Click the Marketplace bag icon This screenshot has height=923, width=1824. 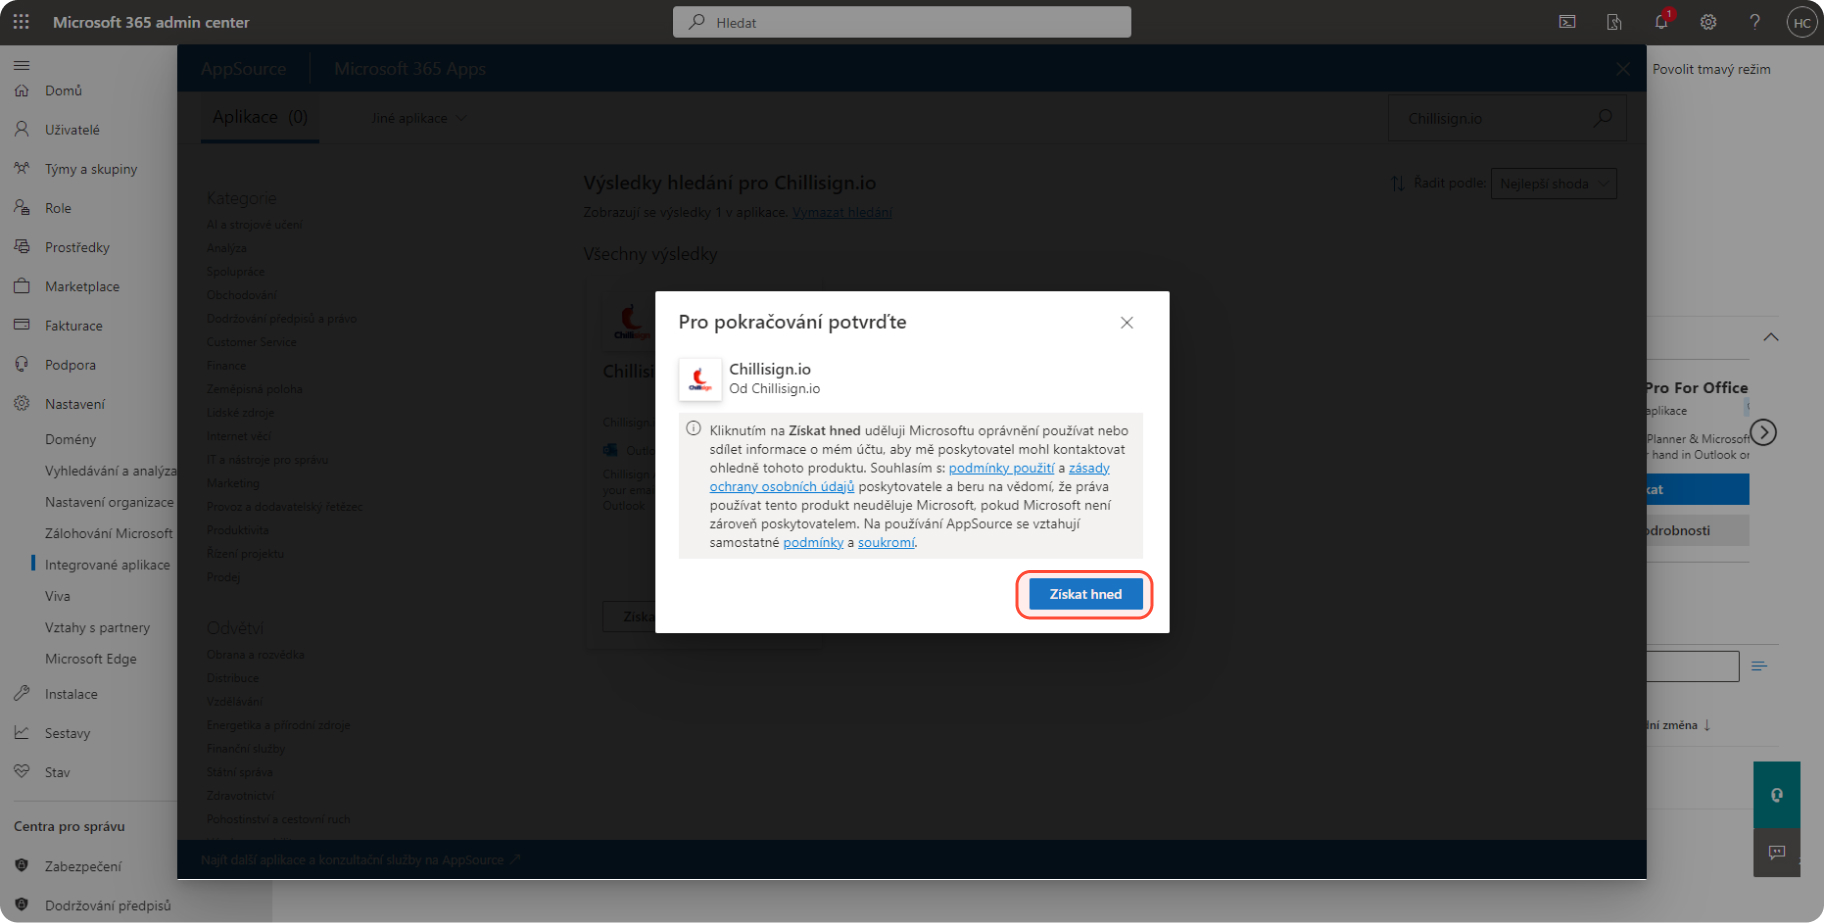tap(22, 286)
